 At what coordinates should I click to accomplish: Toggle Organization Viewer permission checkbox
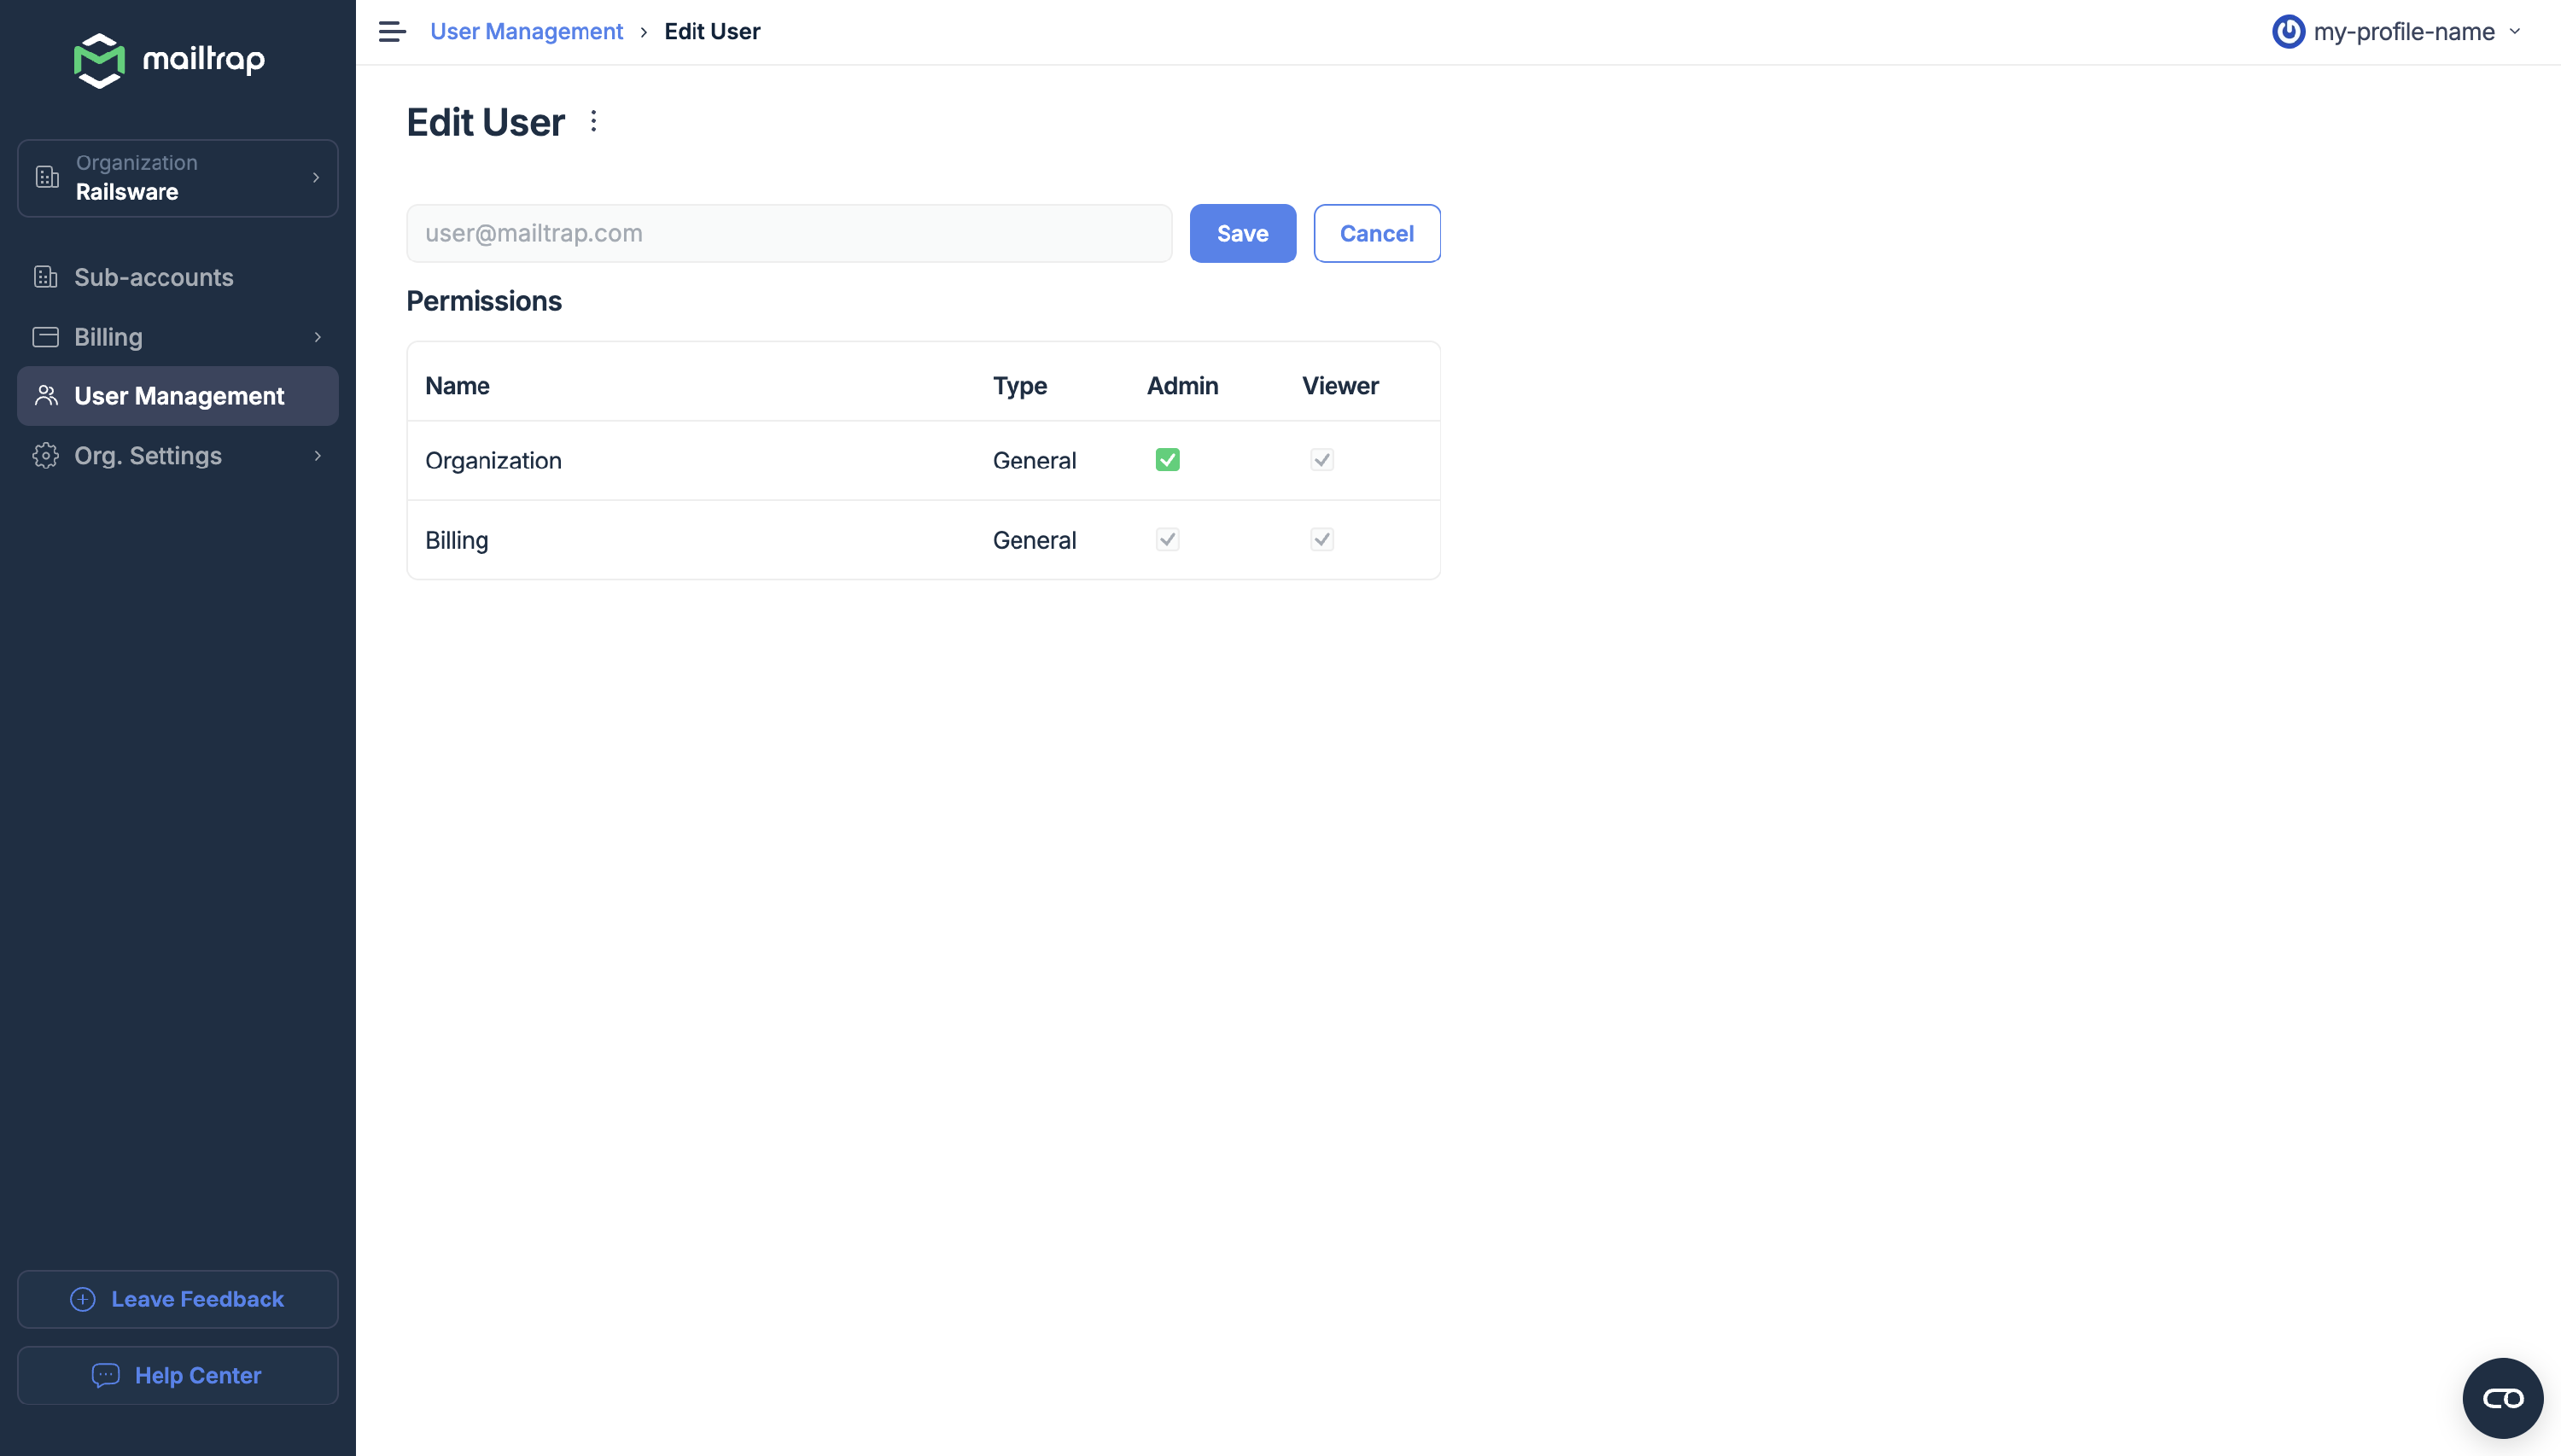[1322, 460]
